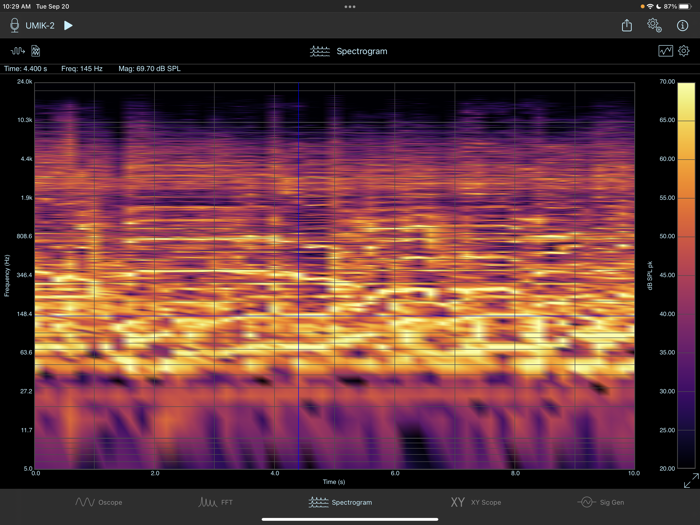Tap the 20.00 color scale minimum label
This screenshot has height=525, width=700.
tap(667, 469)
